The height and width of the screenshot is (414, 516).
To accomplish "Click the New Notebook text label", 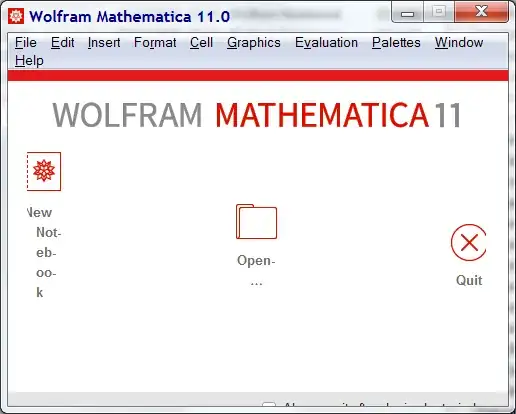I will [x=44, y=252].
